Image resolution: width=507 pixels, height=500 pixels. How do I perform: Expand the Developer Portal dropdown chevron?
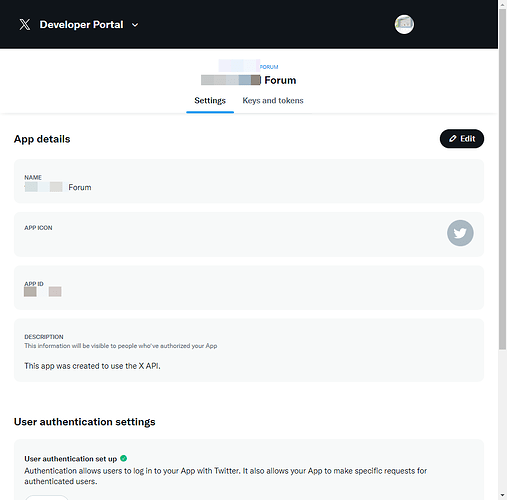pos(135,25)
